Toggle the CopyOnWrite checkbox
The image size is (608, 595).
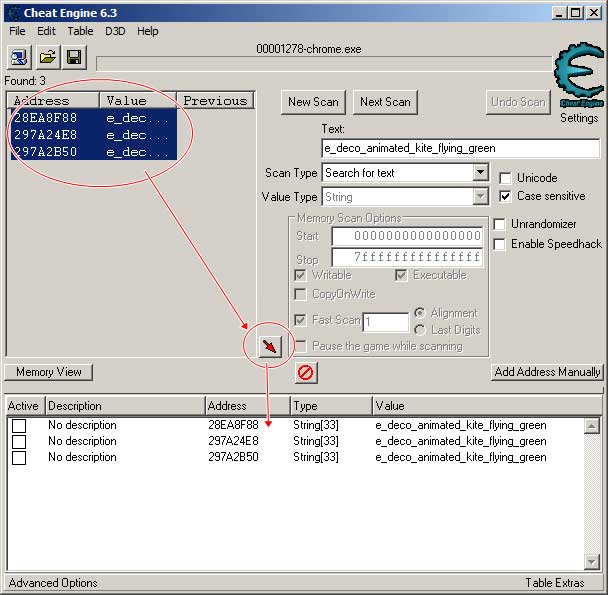[300, 294]
